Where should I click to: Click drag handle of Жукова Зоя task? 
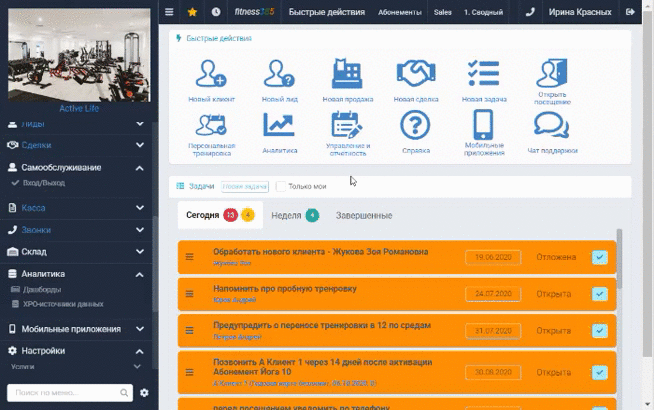(189, 257)
